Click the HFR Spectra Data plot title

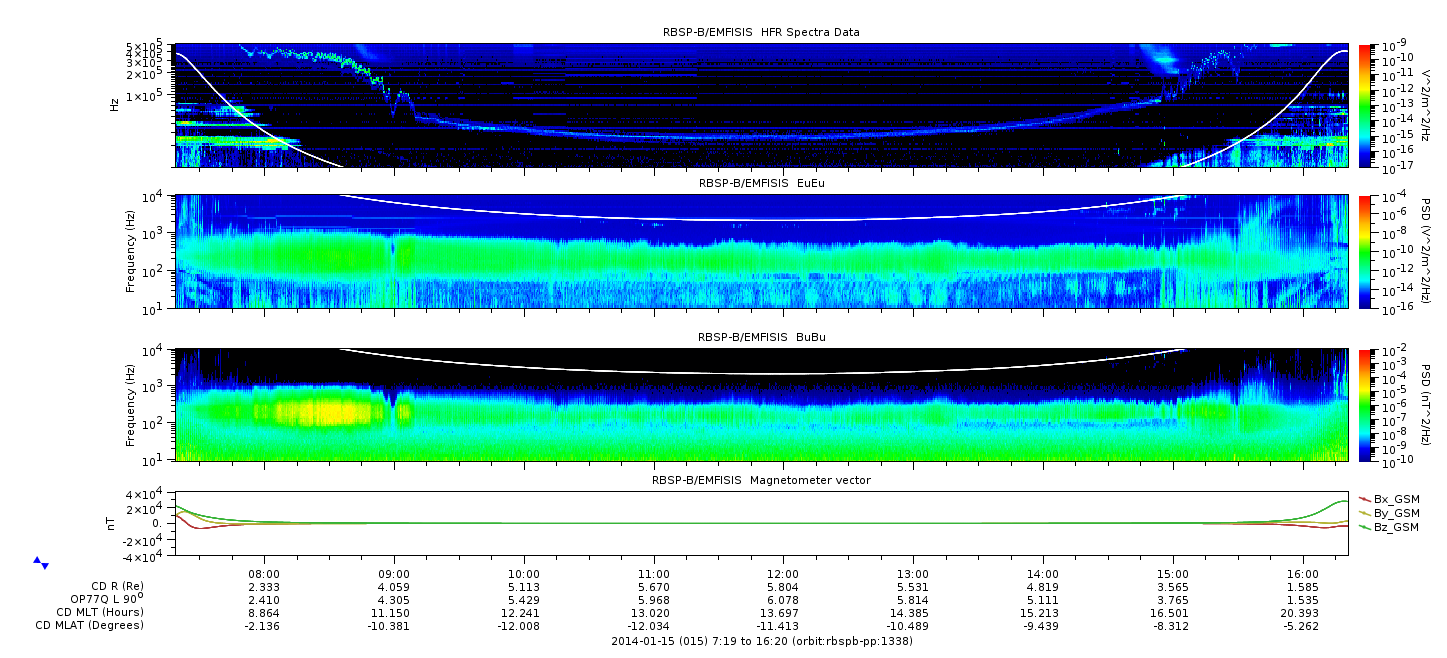tap(761, 32)
